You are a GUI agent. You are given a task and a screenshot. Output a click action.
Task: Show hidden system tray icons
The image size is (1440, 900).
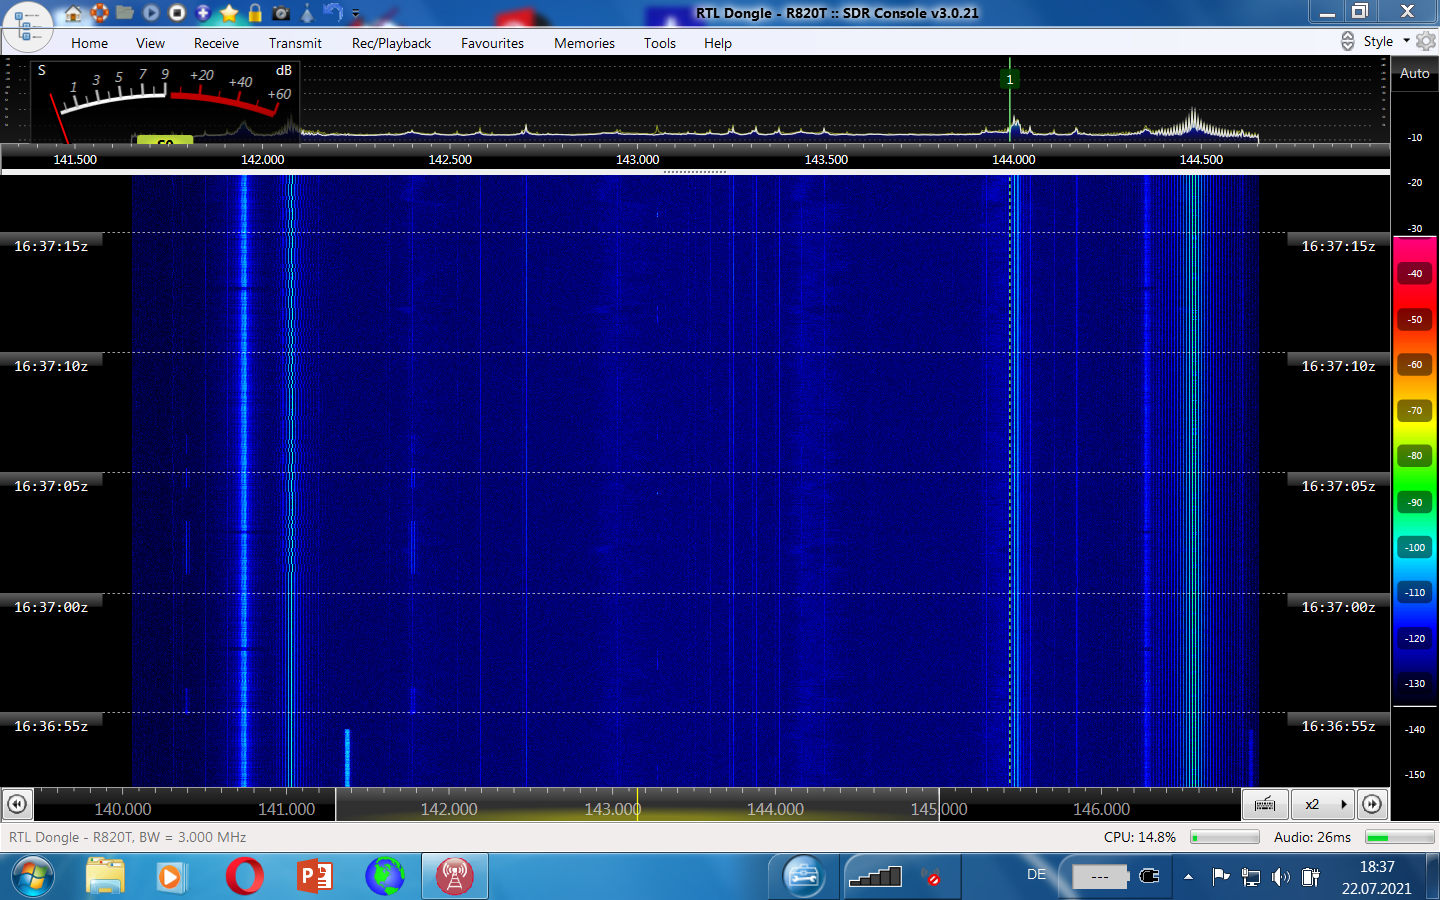point(1188,877)
